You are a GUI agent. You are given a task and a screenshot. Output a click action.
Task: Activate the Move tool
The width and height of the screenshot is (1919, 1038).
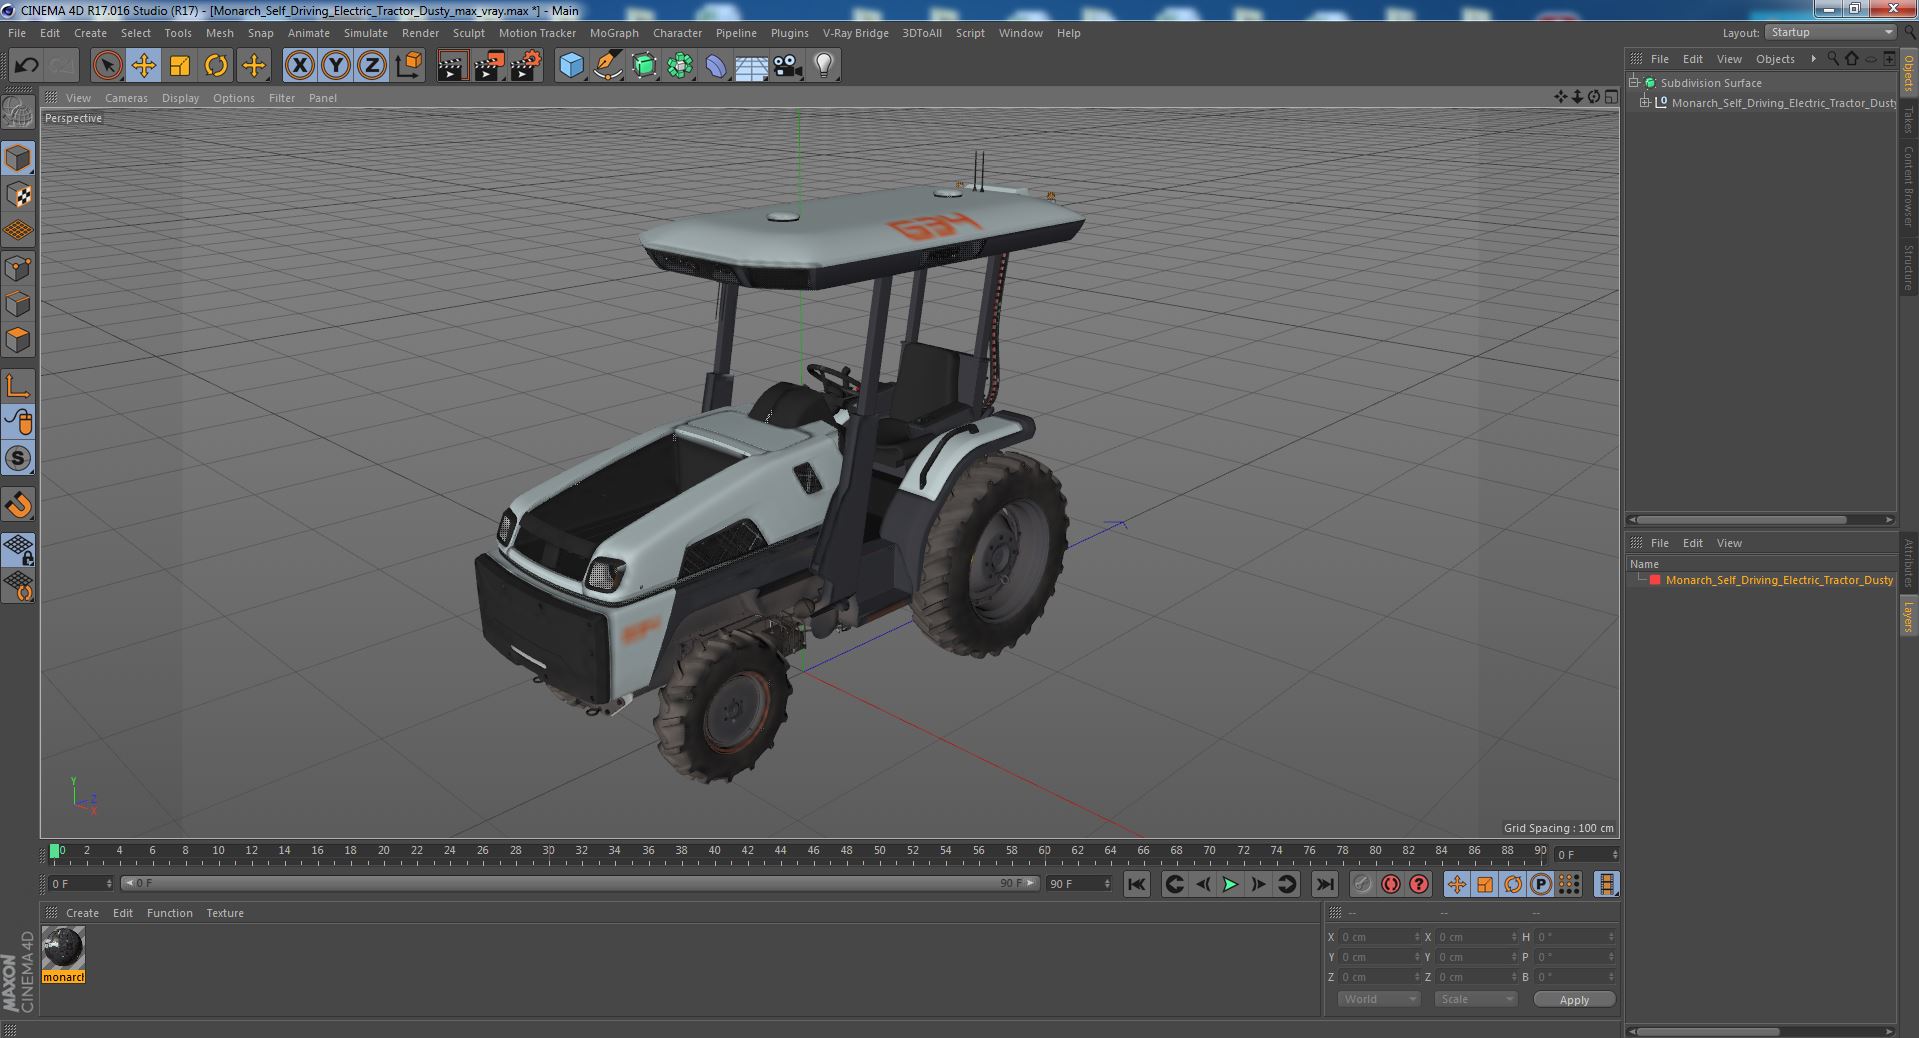(x=143, y=66)
